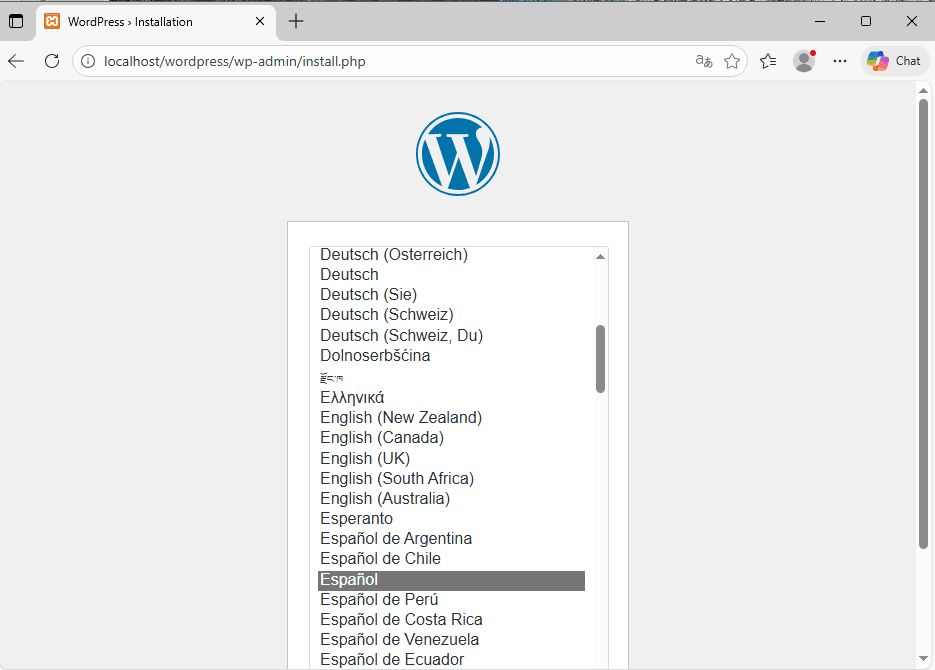The image size is (935, 670).
Task: Open Copilot Chat sidebar
Action: (894, 61)
